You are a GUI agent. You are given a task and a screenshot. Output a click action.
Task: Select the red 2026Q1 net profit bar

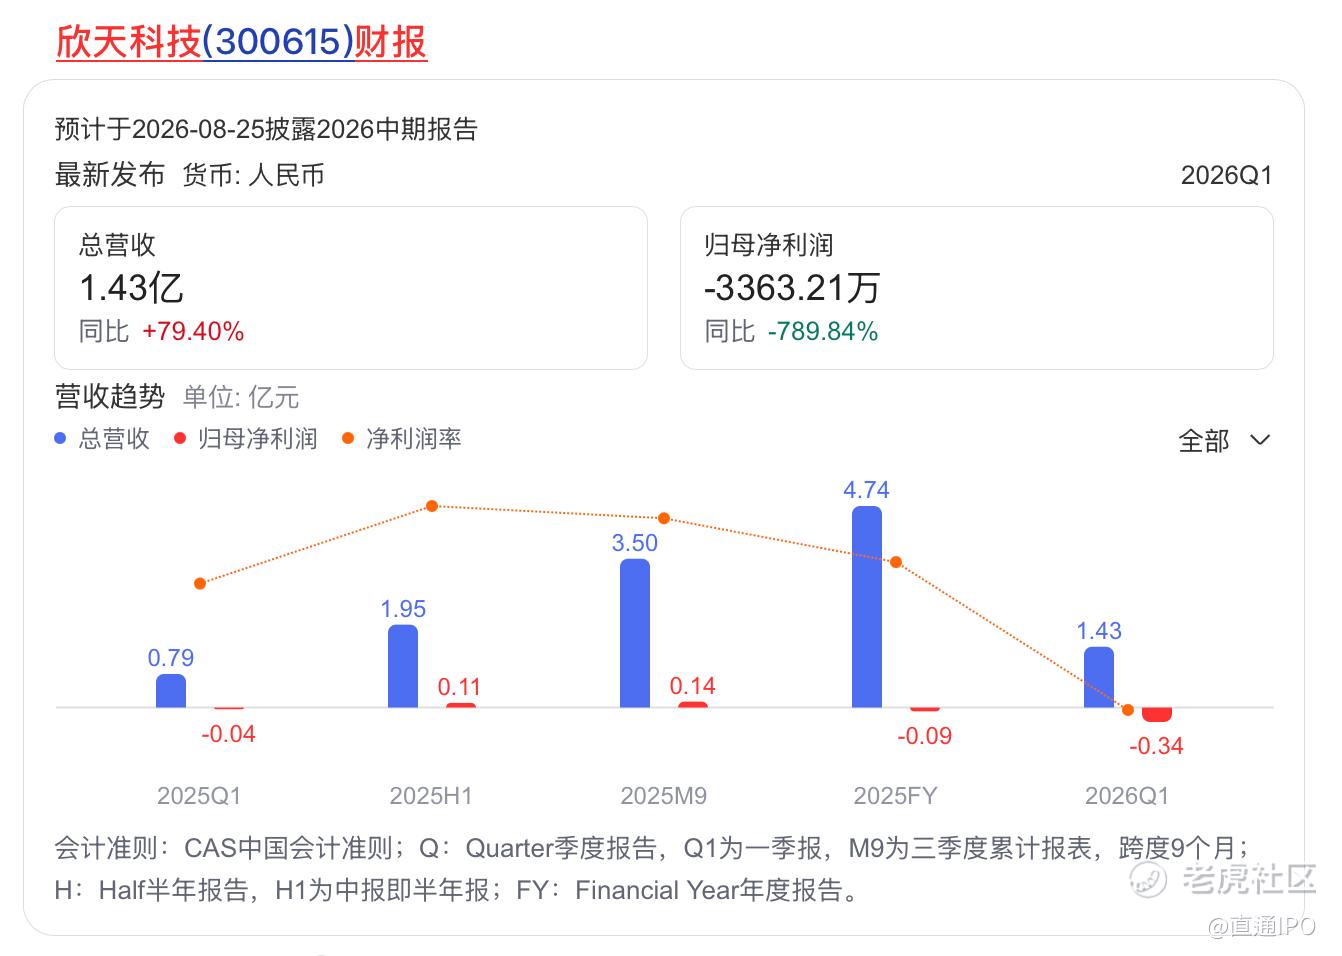click(x=1157, y=714)
